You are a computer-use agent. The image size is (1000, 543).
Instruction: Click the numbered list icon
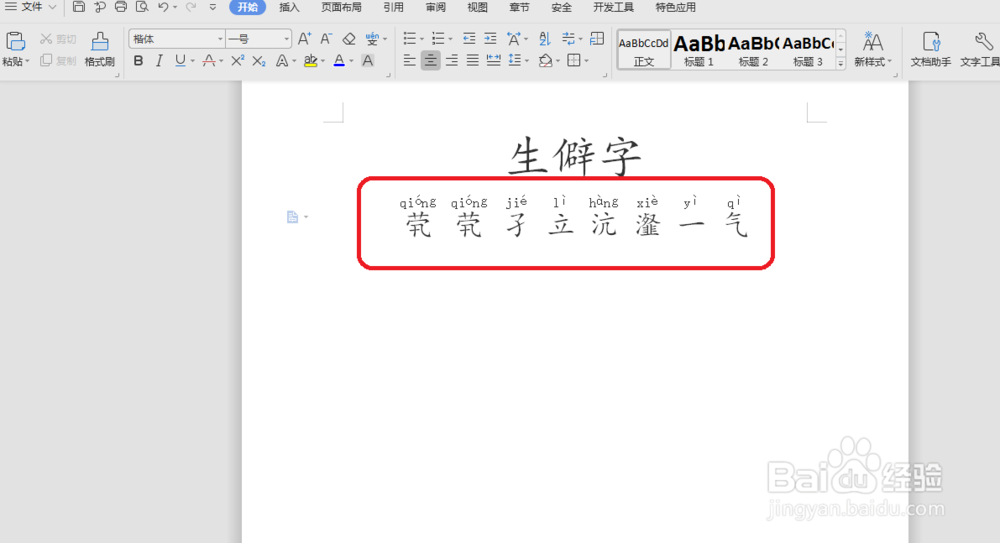[438, 39]
